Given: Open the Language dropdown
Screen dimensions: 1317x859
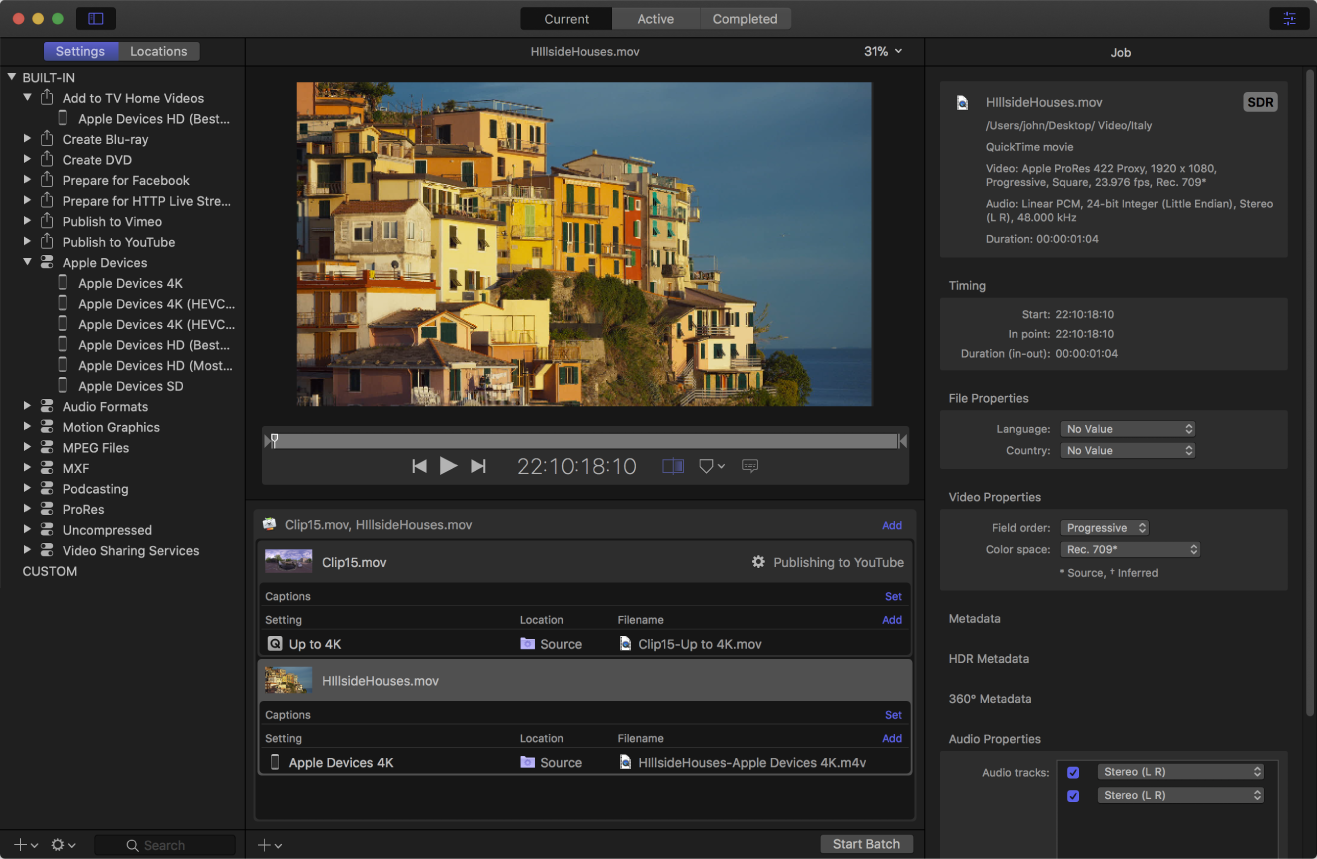Looking at the screenshot, I should click(x=1128, y=429).
